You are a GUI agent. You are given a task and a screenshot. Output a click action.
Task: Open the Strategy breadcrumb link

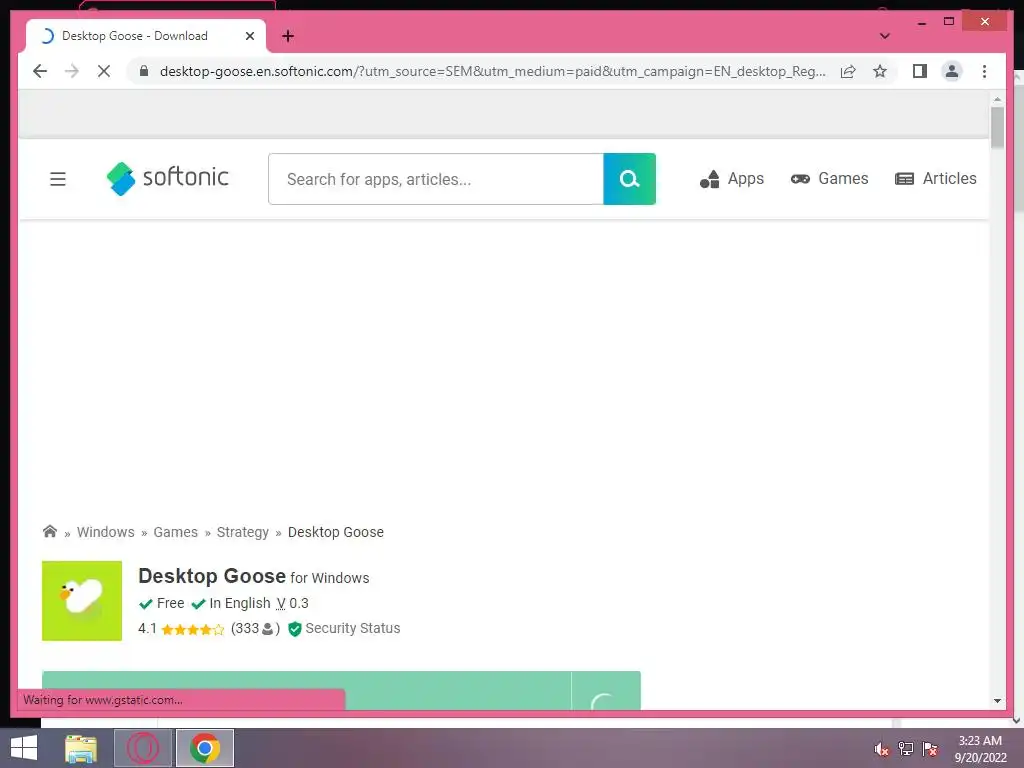[242, 532]
